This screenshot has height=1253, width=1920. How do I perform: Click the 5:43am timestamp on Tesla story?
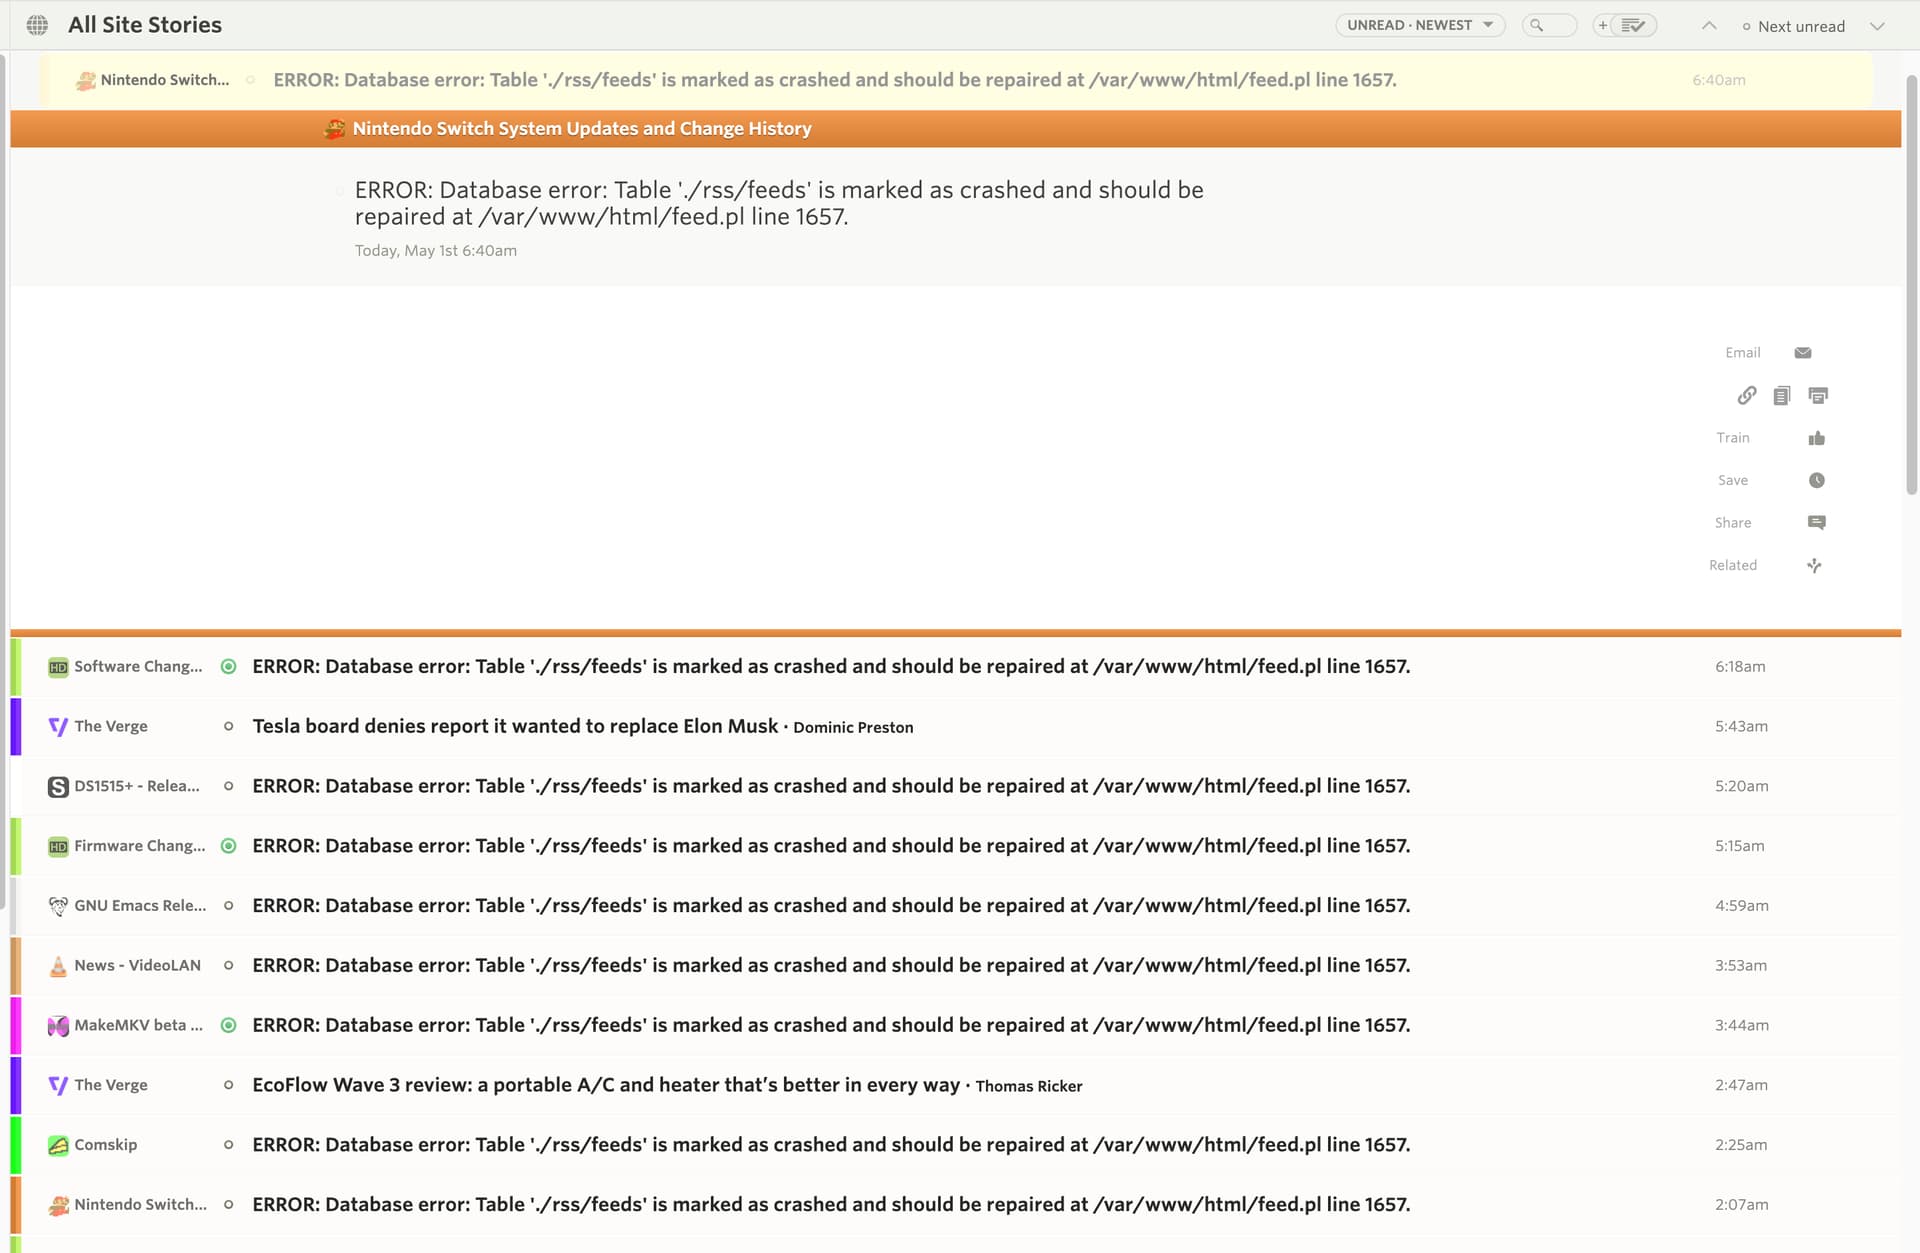click(x=1741, y=726)
